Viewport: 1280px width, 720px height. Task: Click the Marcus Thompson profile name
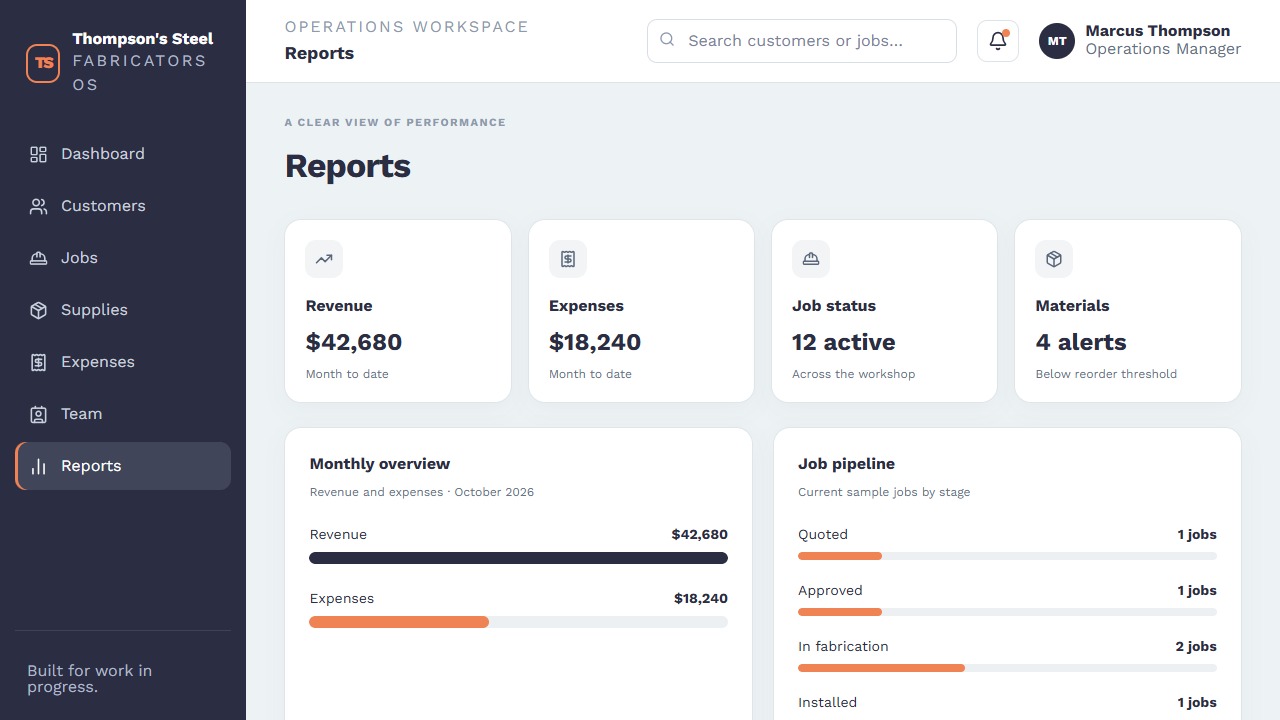tap(1158, 31)
